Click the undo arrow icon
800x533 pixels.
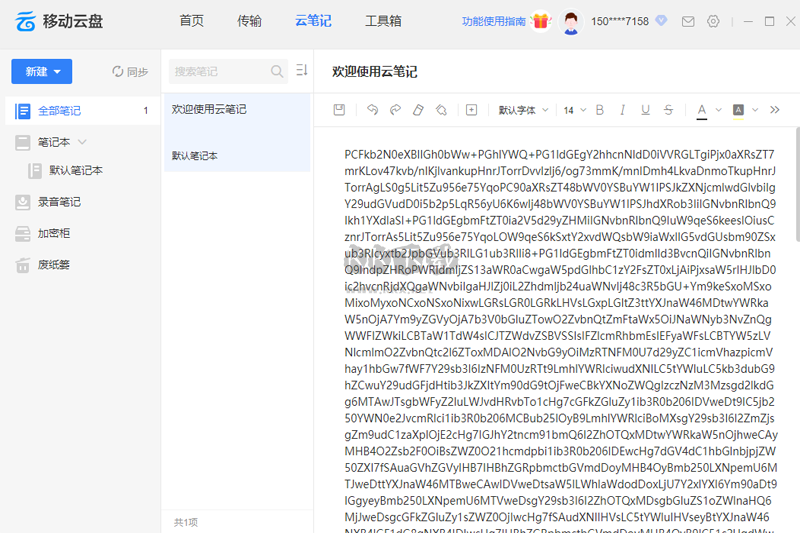pyautogui.click(x=372, y=110)
